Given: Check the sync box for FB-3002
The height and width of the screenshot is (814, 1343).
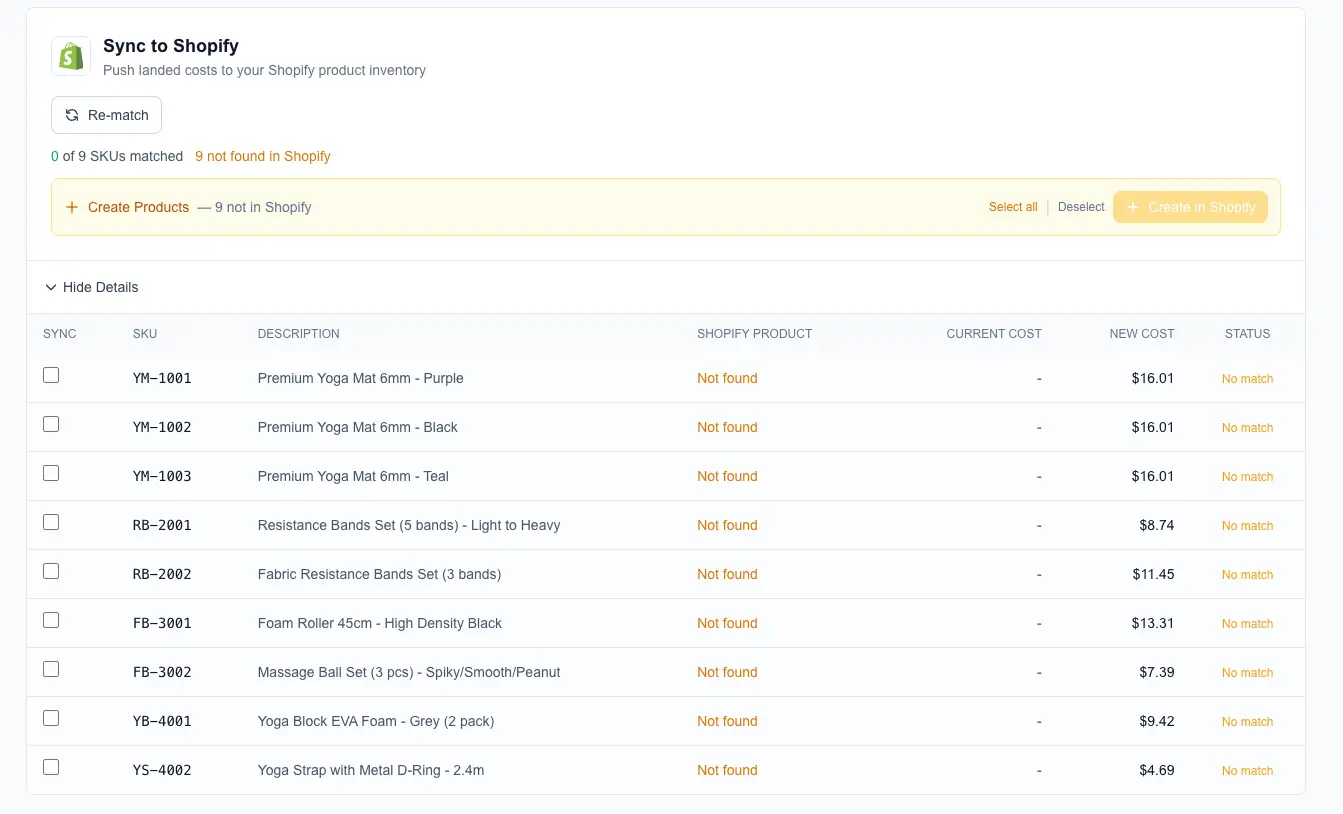Looking at the screenshot, I should coord(51,669).
